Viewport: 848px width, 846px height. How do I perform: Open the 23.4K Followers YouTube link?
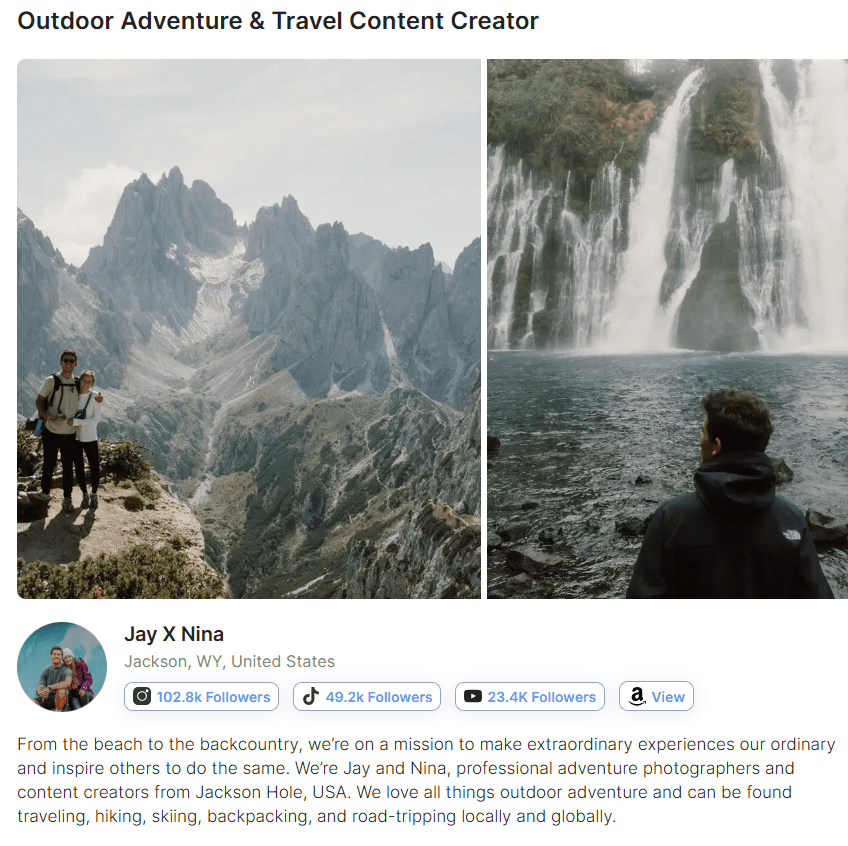coord(529,696)
